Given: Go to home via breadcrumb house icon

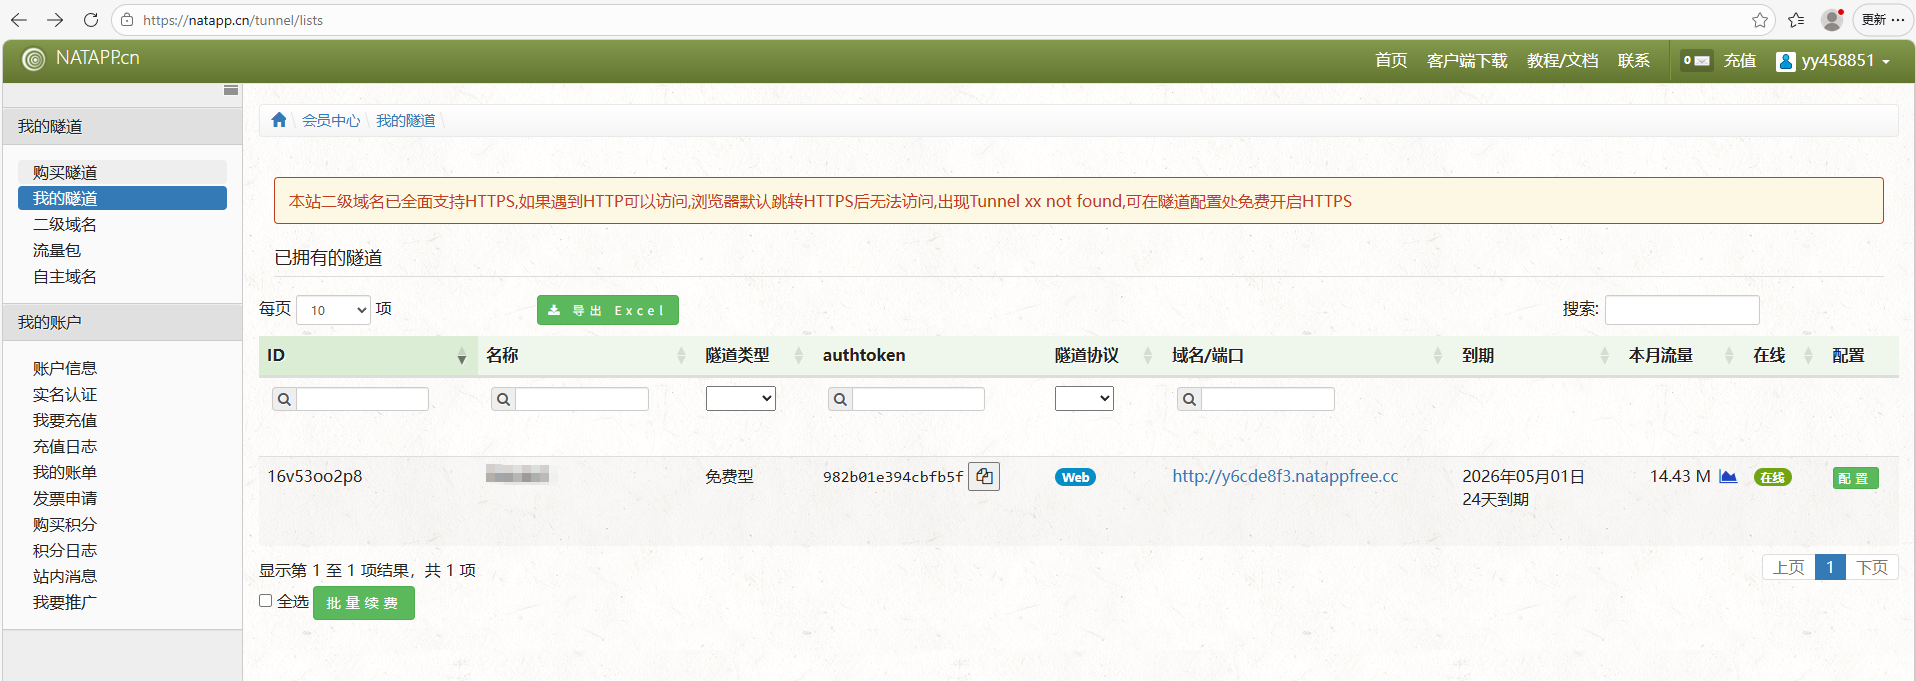Looking at the screenshot, I should tap(279, 120).
